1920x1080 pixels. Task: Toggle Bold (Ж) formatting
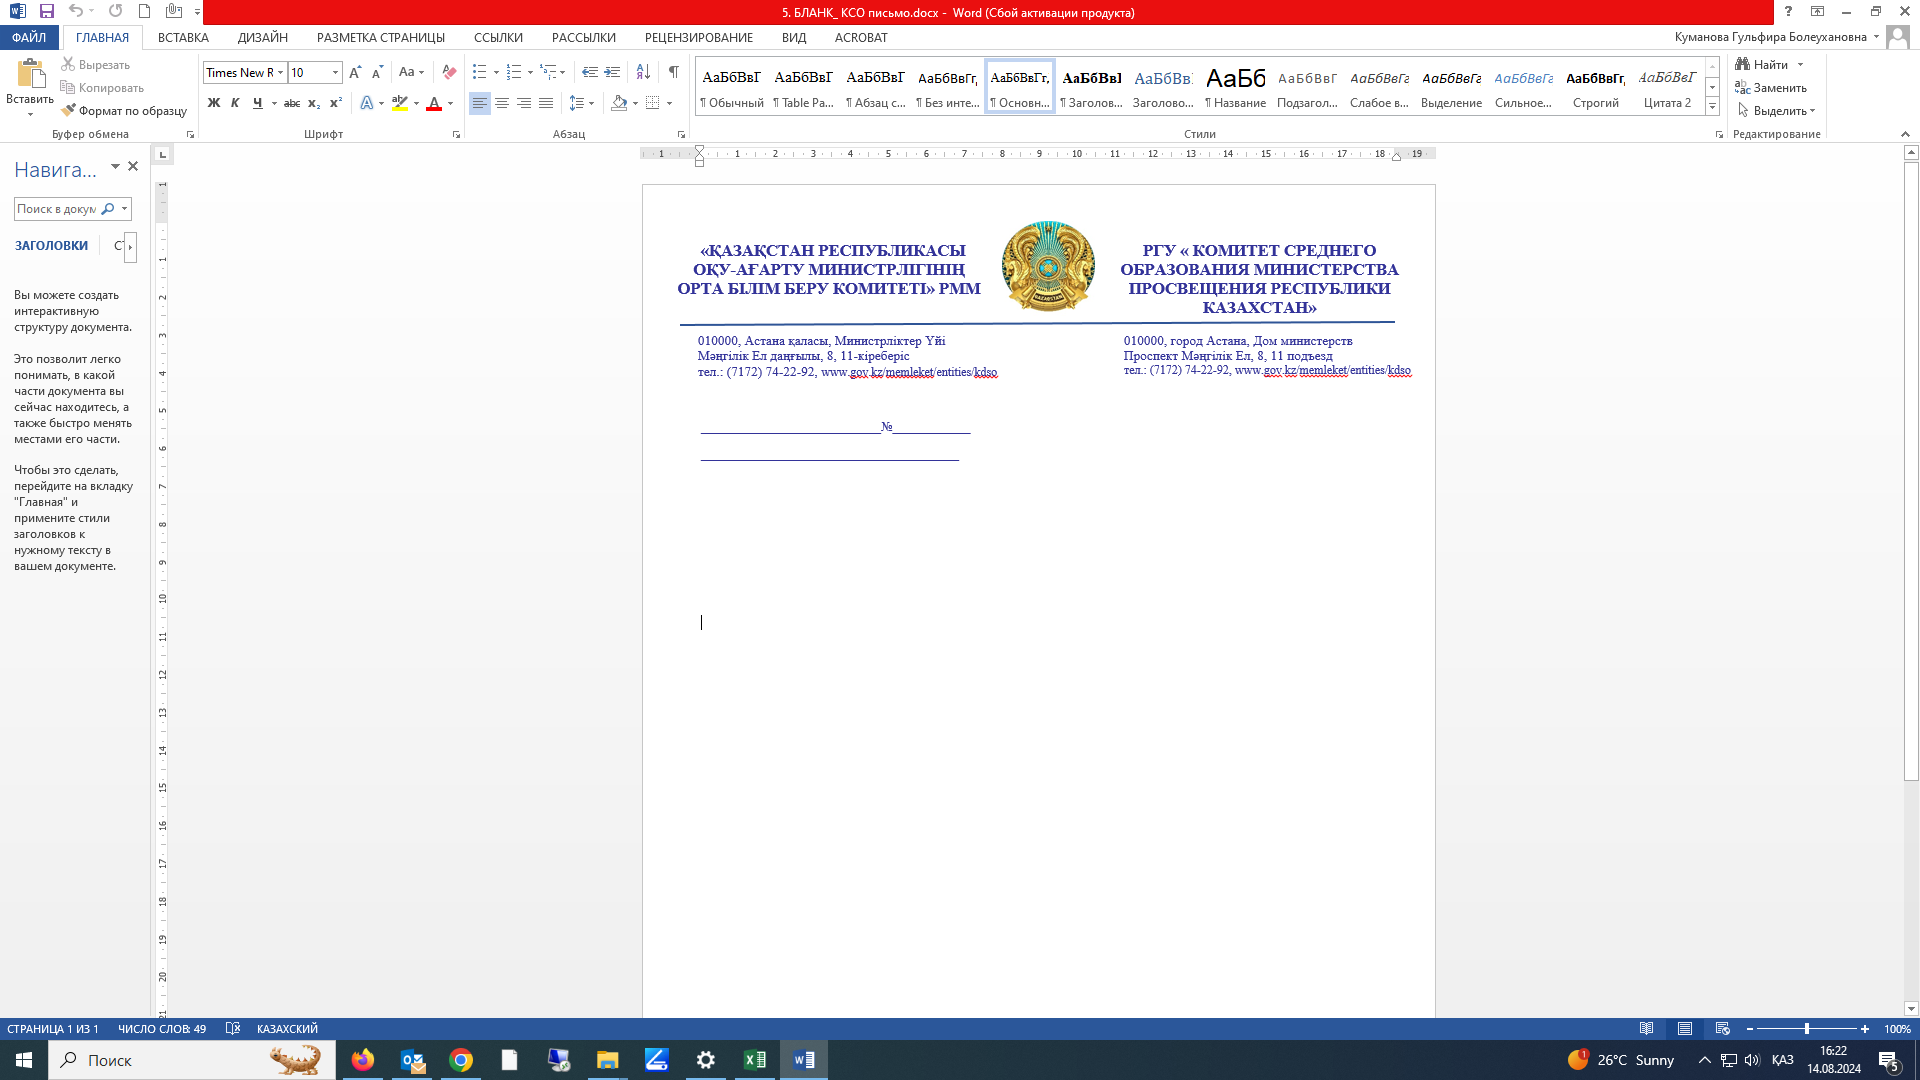click(214, 103)
